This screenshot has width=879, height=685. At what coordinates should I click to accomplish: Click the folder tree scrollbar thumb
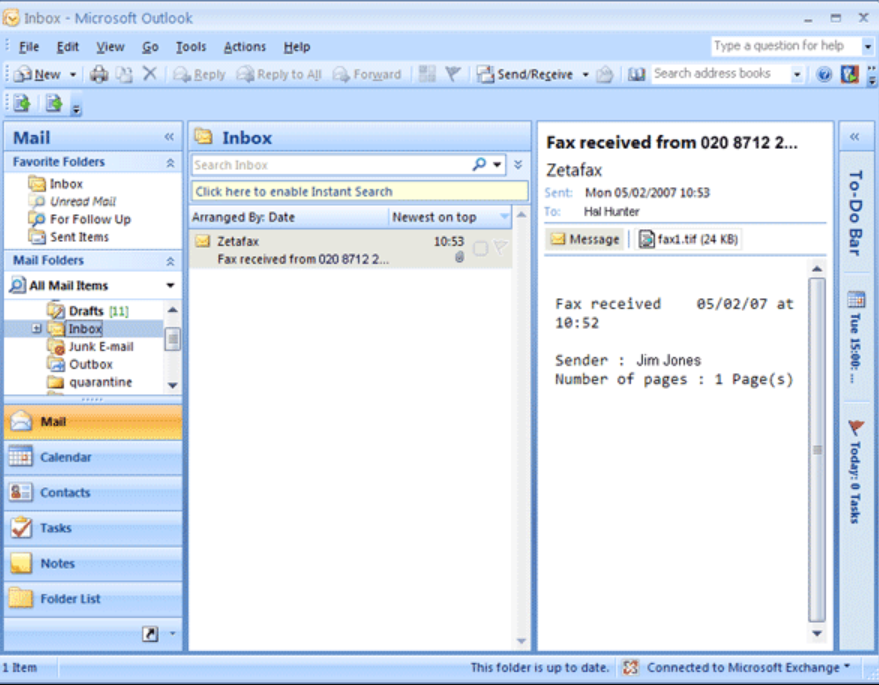coord(173,339)
